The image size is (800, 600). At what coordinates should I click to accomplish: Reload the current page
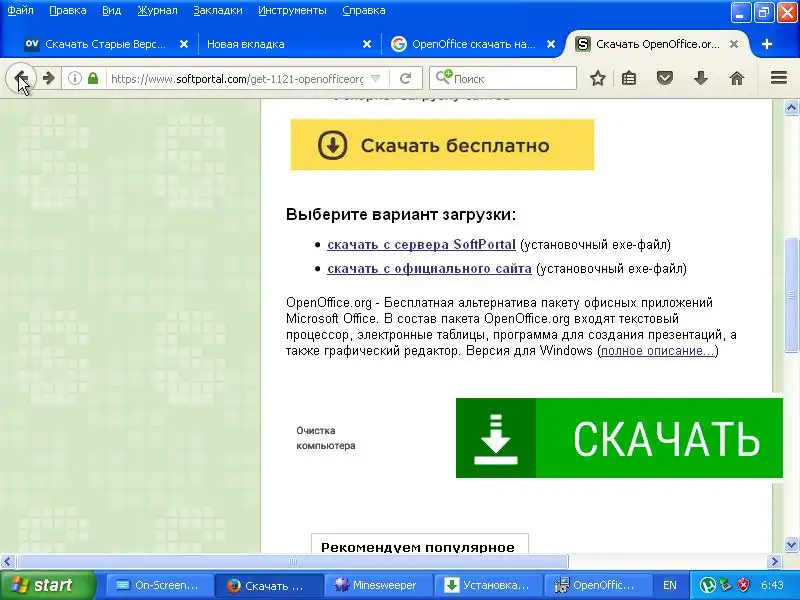(406, 78)
